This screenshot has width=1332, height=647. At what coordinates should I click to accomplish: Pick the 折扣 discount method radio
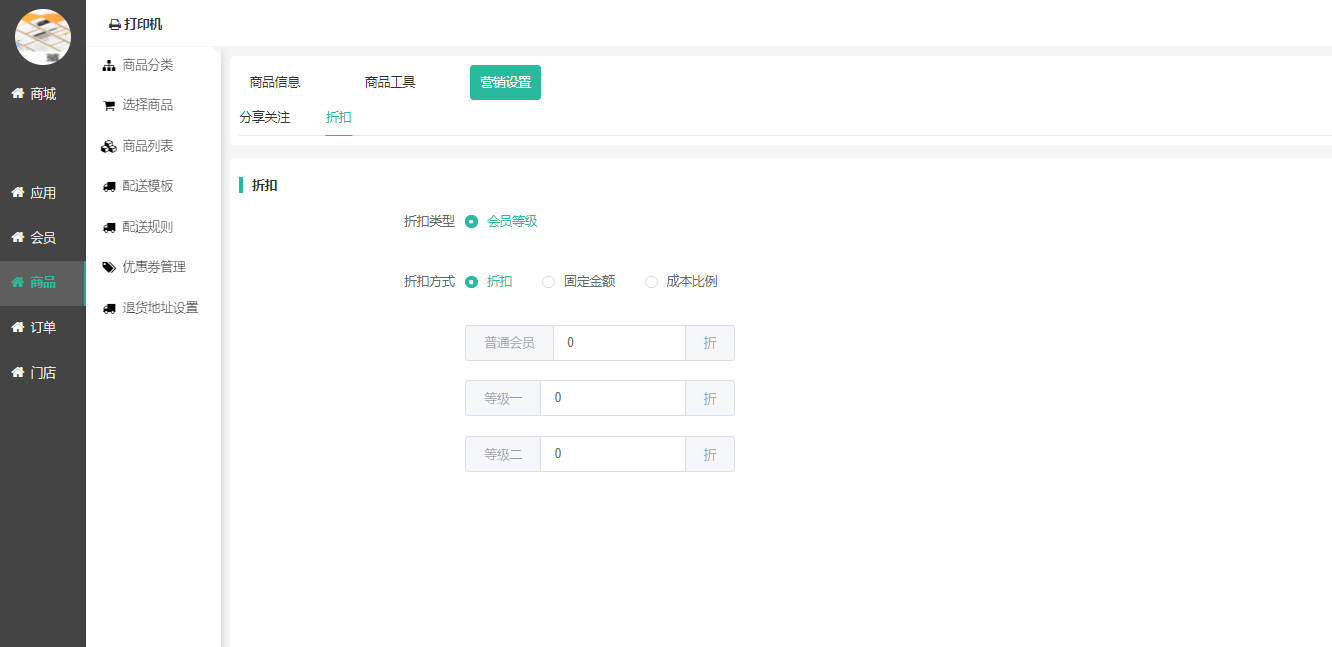point(472,282)
